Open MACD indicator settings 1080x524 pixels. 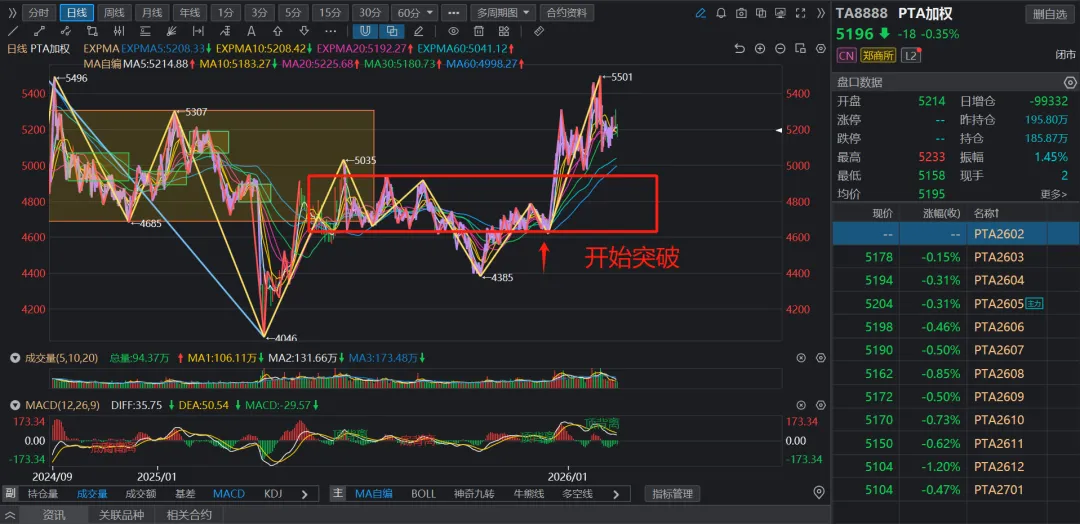pos(820,406)
